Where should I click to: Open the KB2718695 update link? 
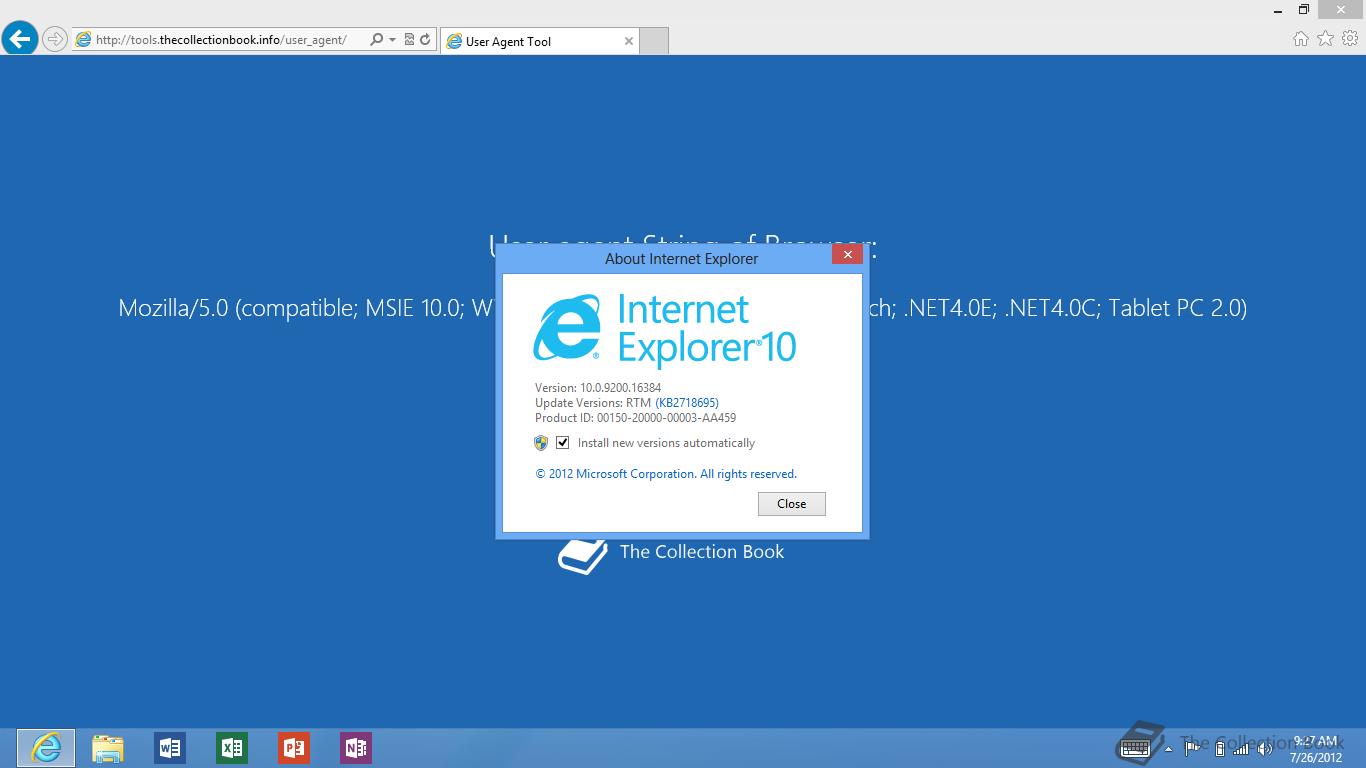[687, 403]
